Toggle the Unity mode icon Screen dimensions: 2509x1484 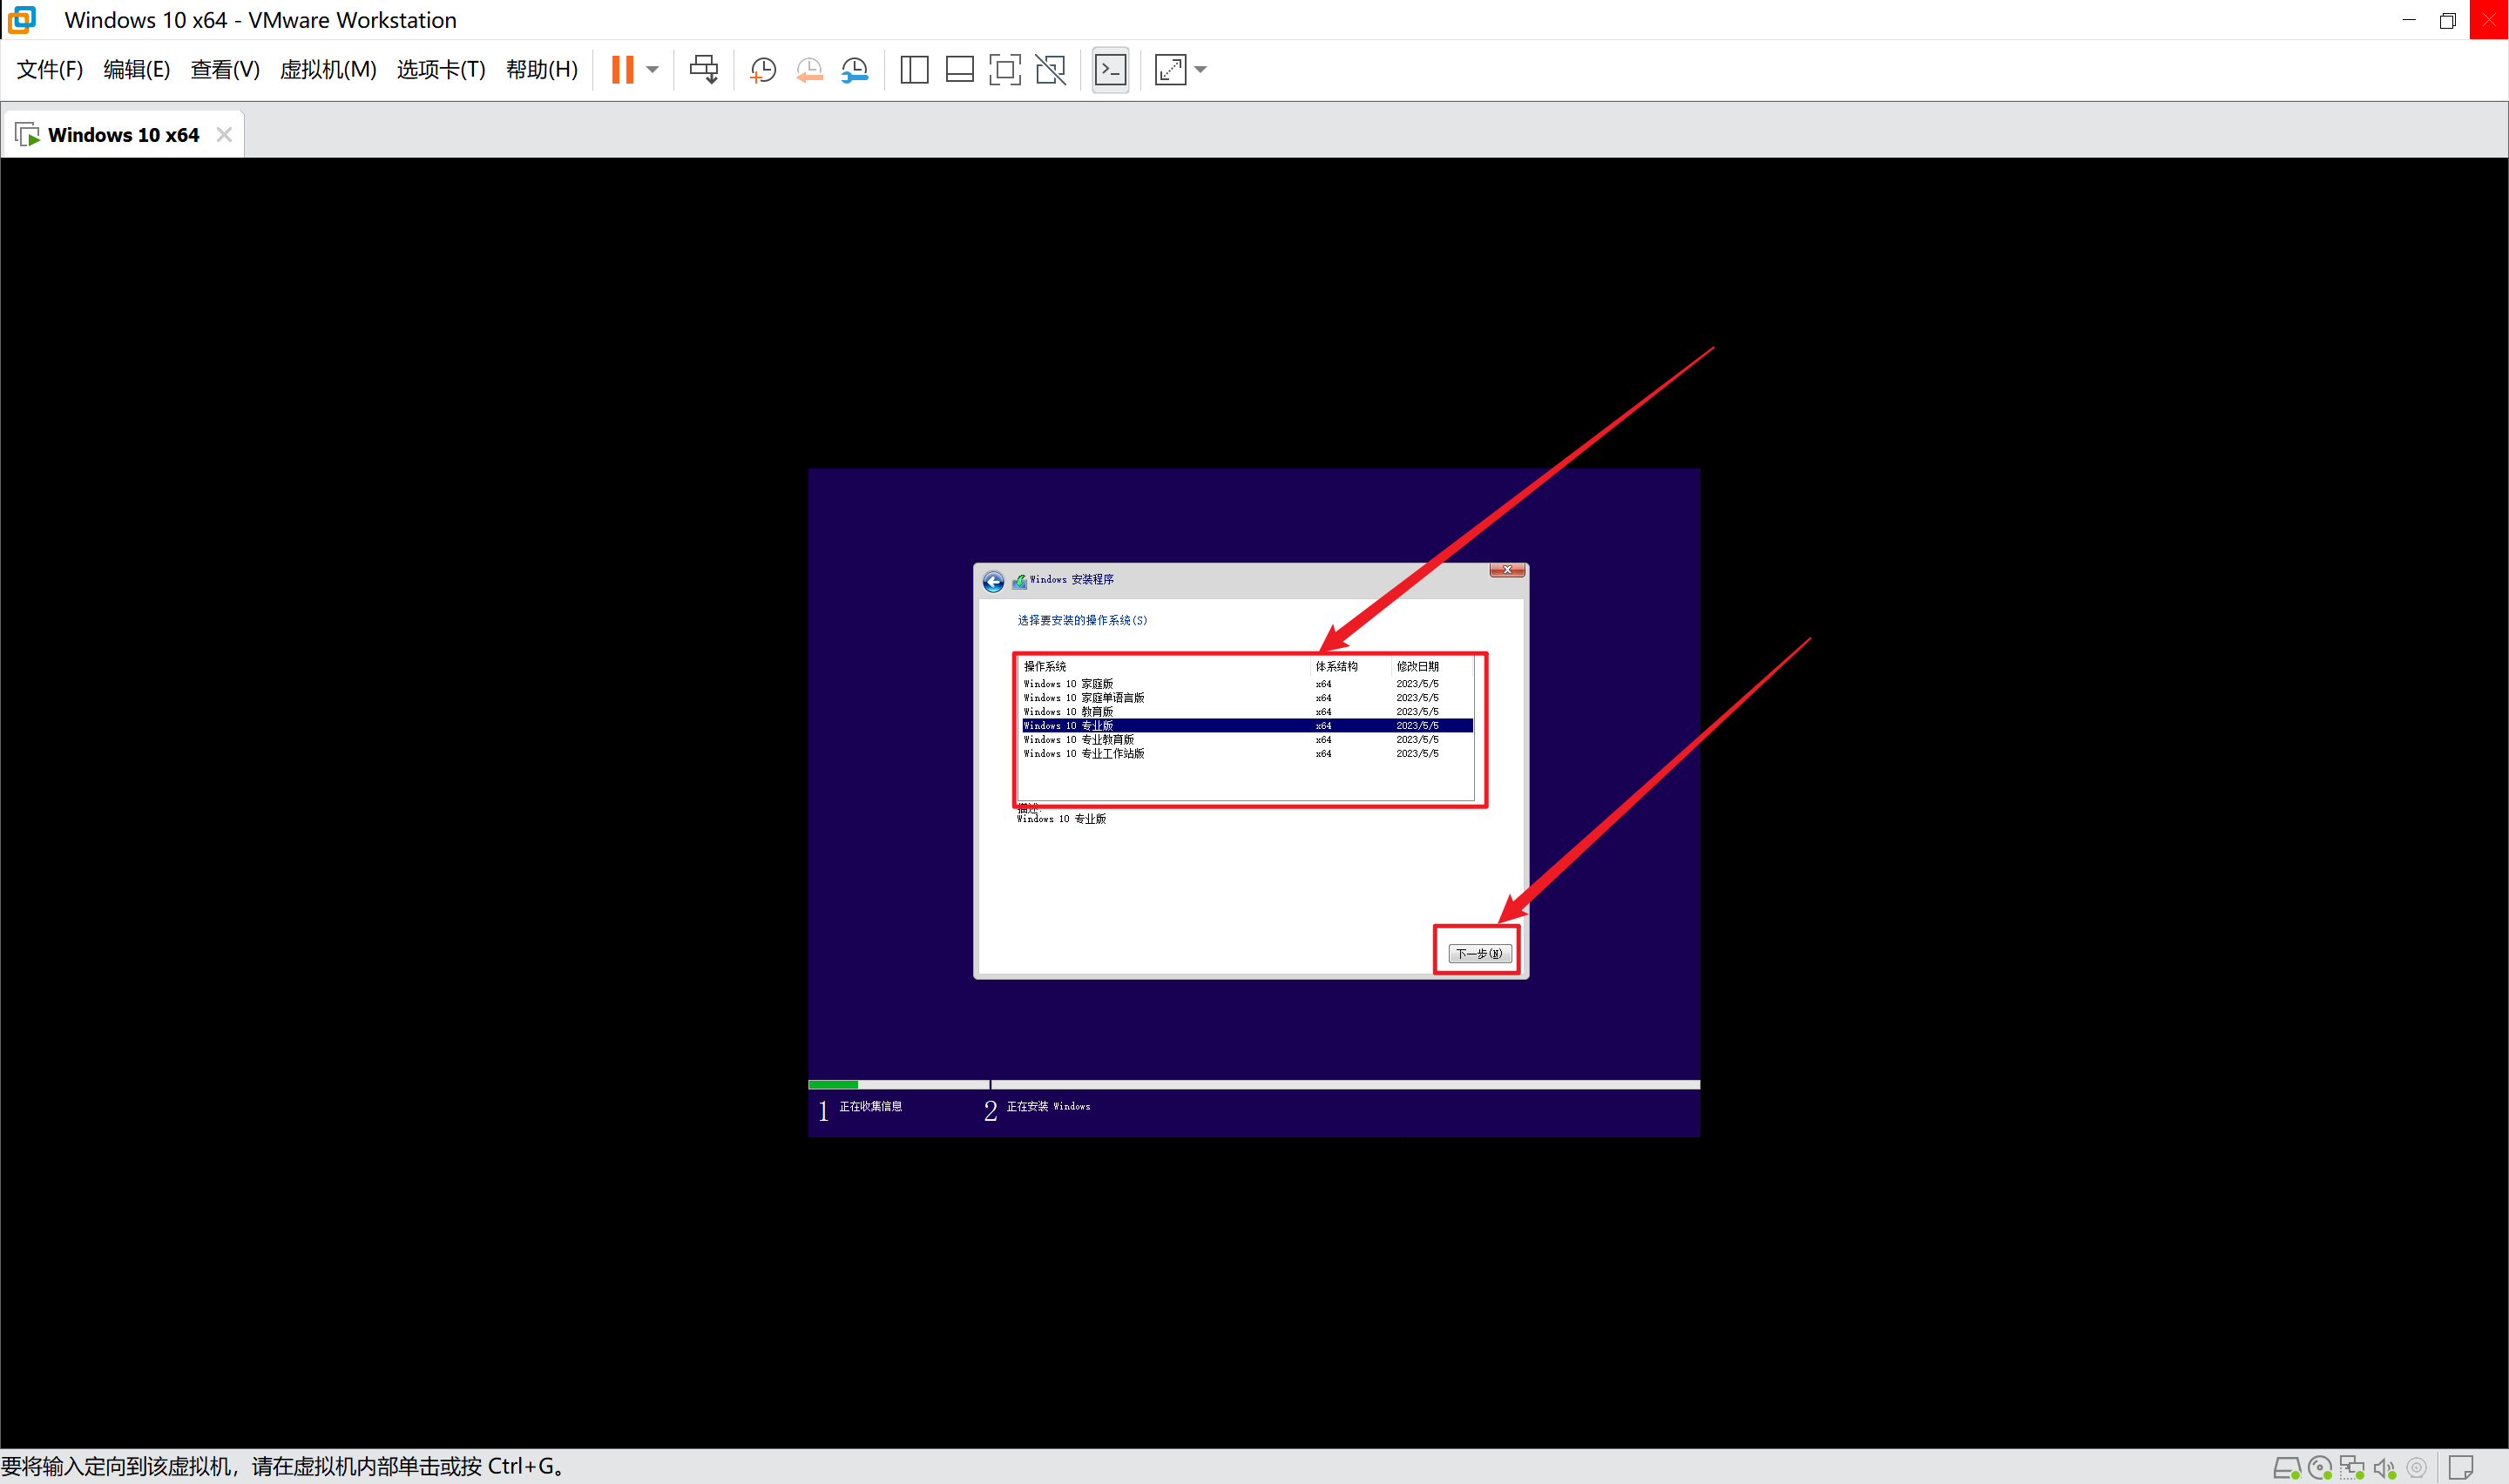pyautogui.click(x=1050, y=70)
